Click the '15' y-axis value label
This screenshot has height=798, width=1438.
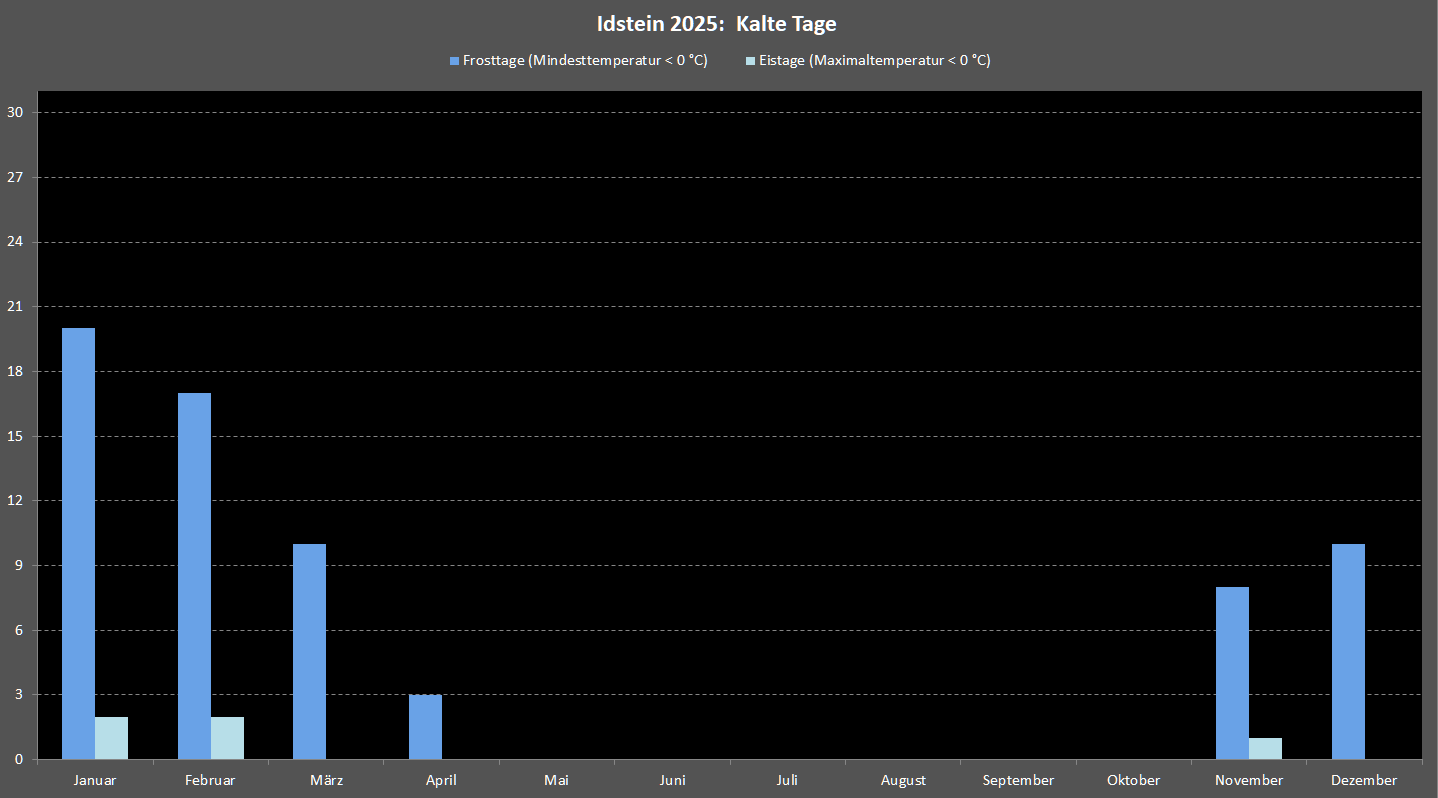point(15,436)
